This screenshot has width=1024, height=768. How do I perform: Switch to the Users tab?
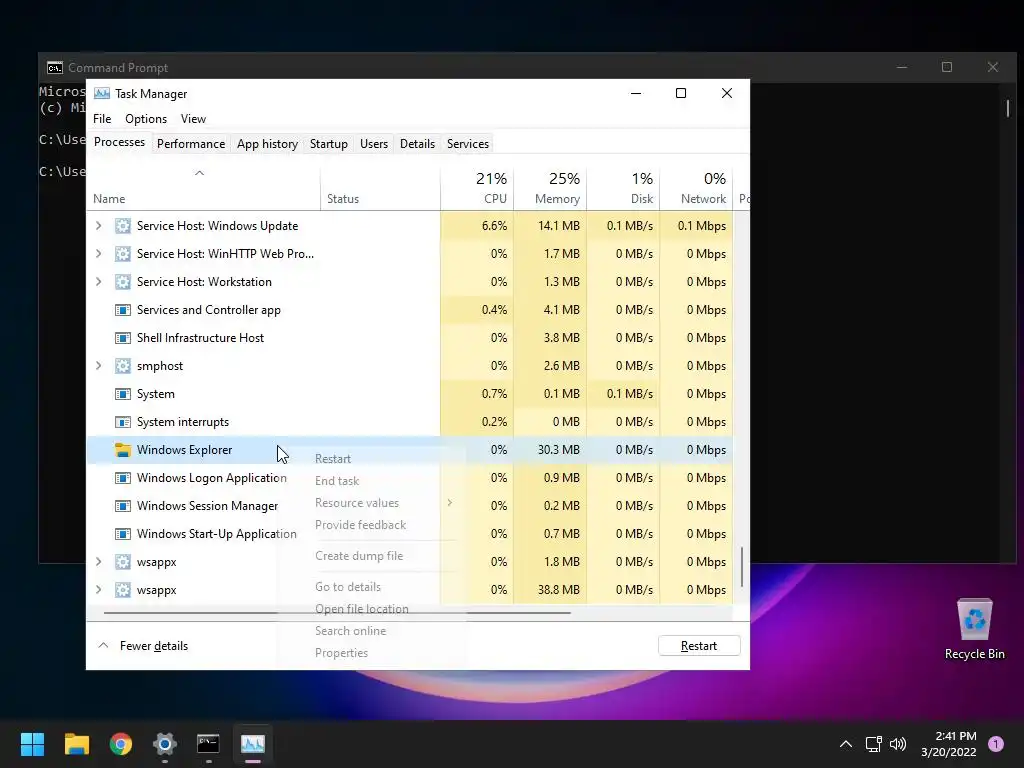tap(374, 144)
